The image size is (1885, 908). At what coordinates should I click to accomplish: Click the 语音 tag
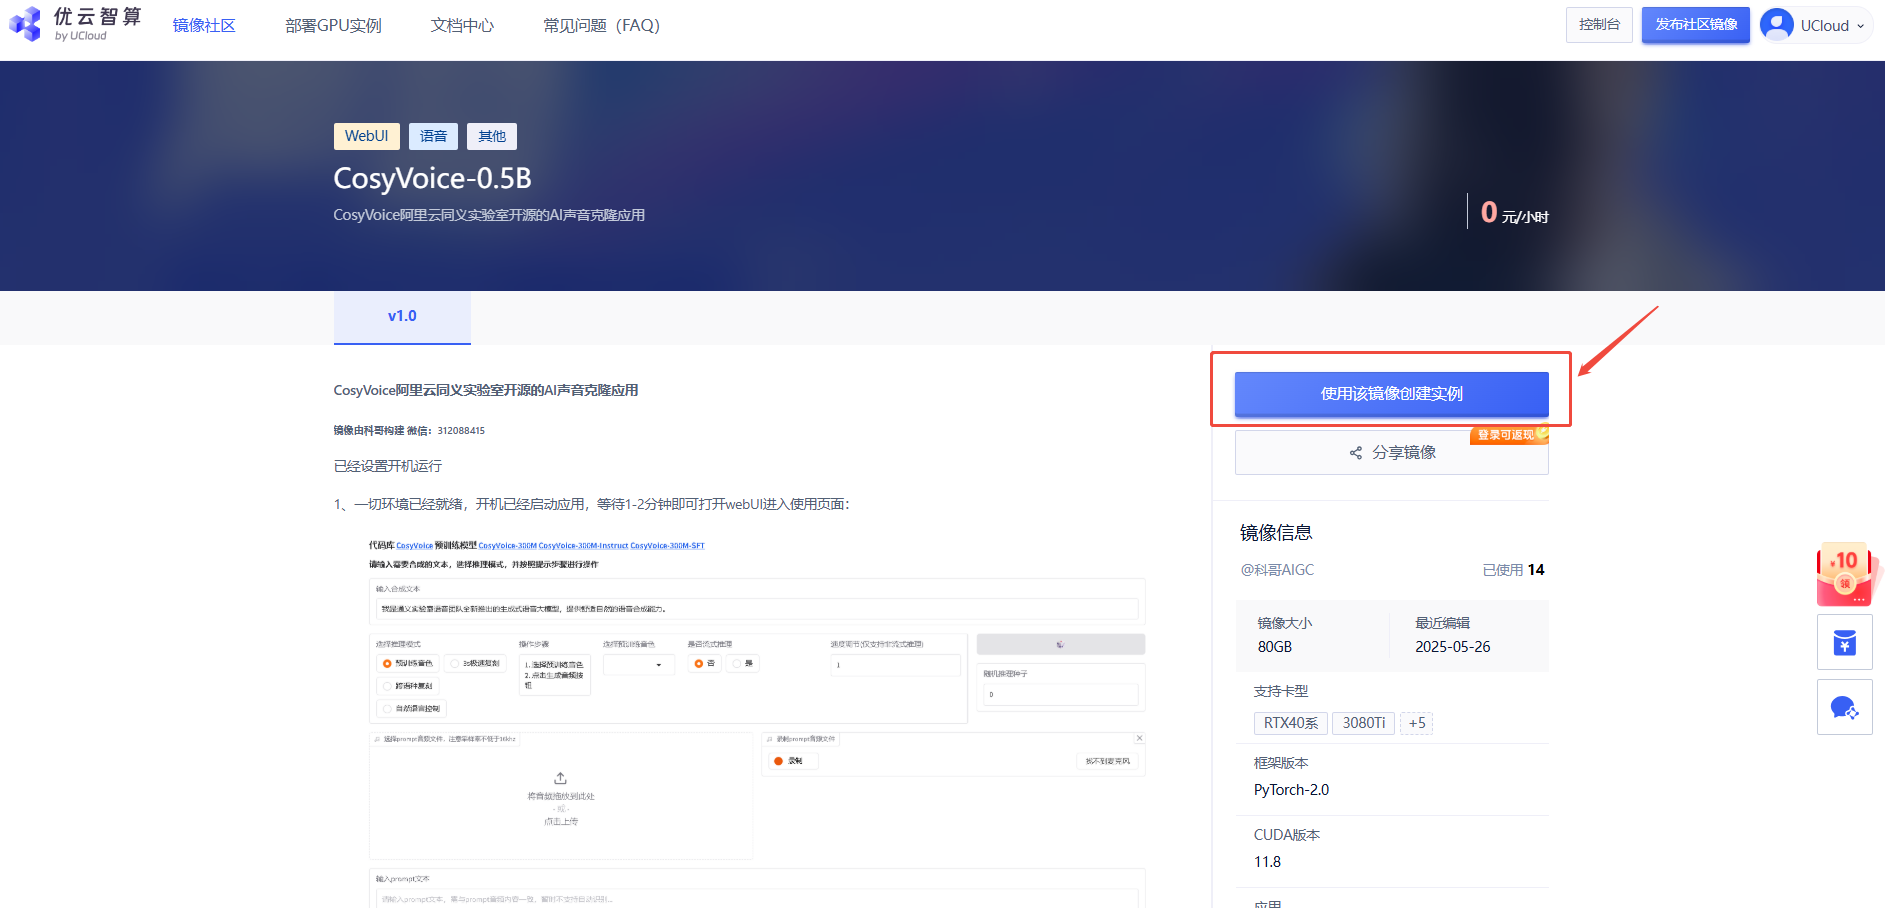[433, 136]
